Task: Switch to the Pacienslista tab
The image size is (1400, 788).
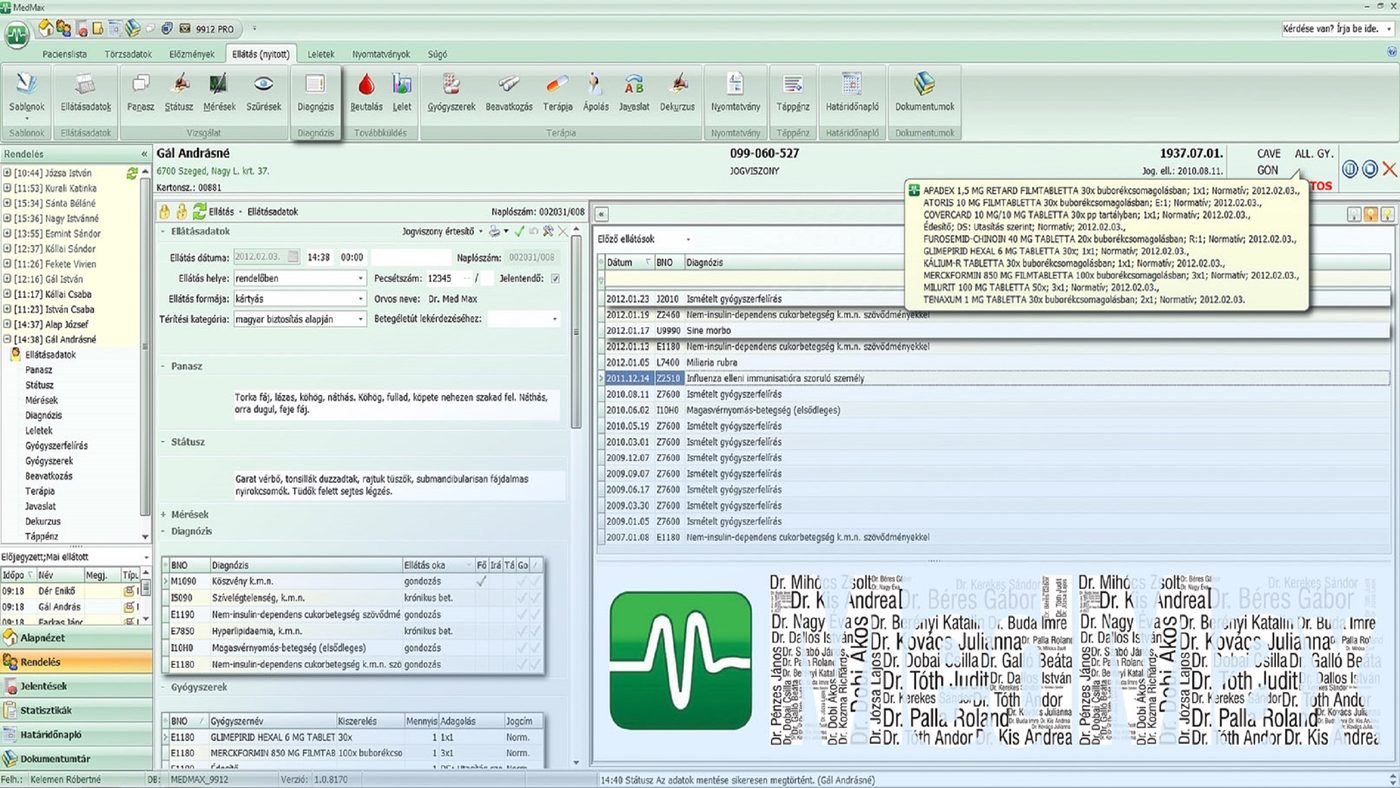Action: pyautogui.click(x=66, y=53)
